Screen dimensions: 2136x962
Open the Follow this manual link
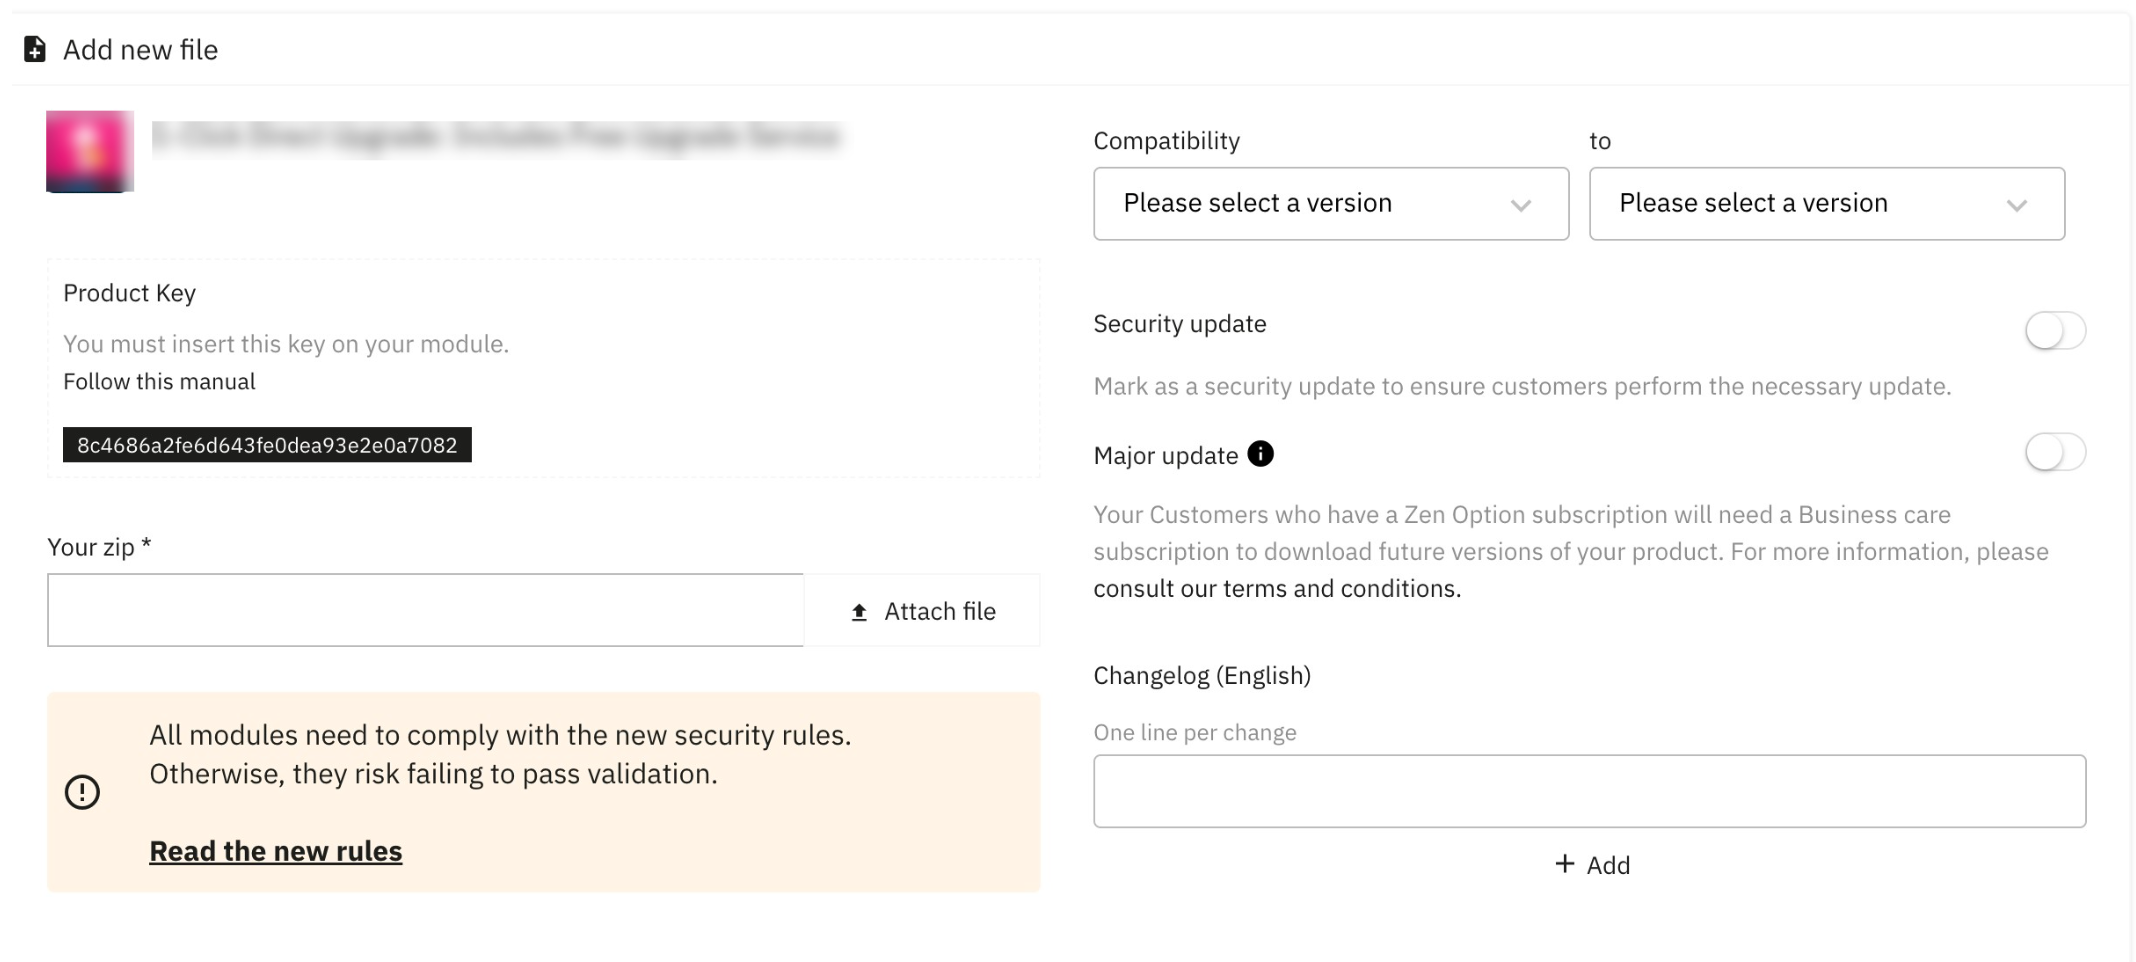point(159,382)
